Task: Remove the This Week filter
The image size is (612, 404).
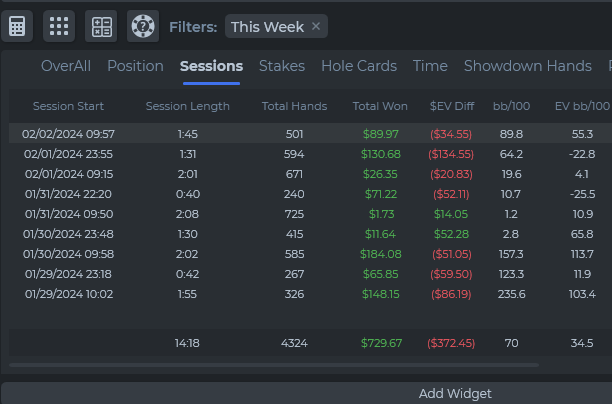Action: point(316,27)
